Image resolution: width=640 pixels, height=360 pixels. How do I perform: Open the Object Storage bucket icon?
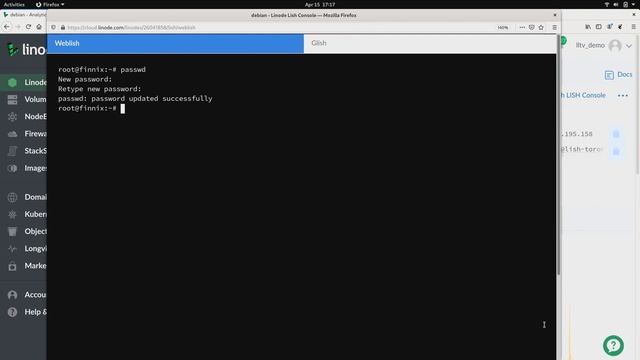coord(12,231)
